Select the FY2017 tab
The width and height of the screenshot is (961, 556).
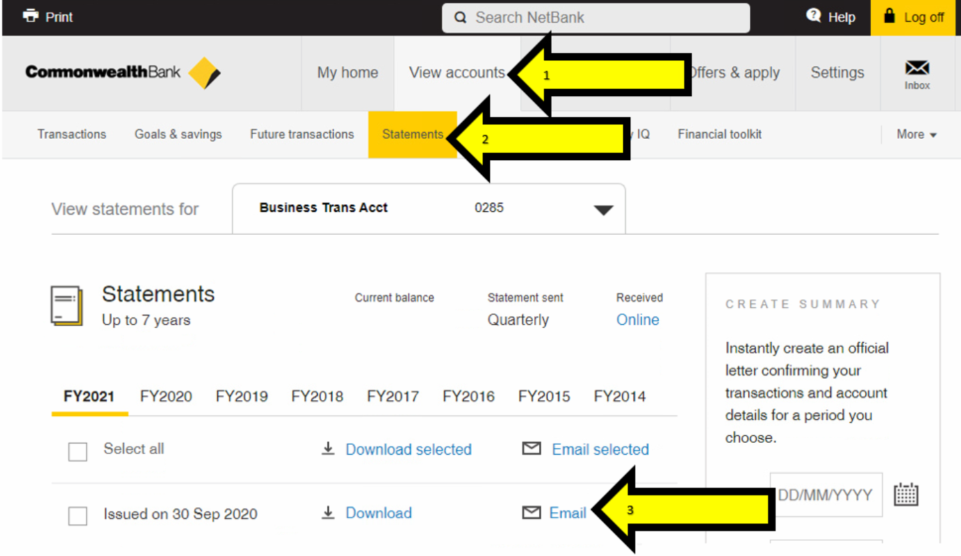point(393,397)
